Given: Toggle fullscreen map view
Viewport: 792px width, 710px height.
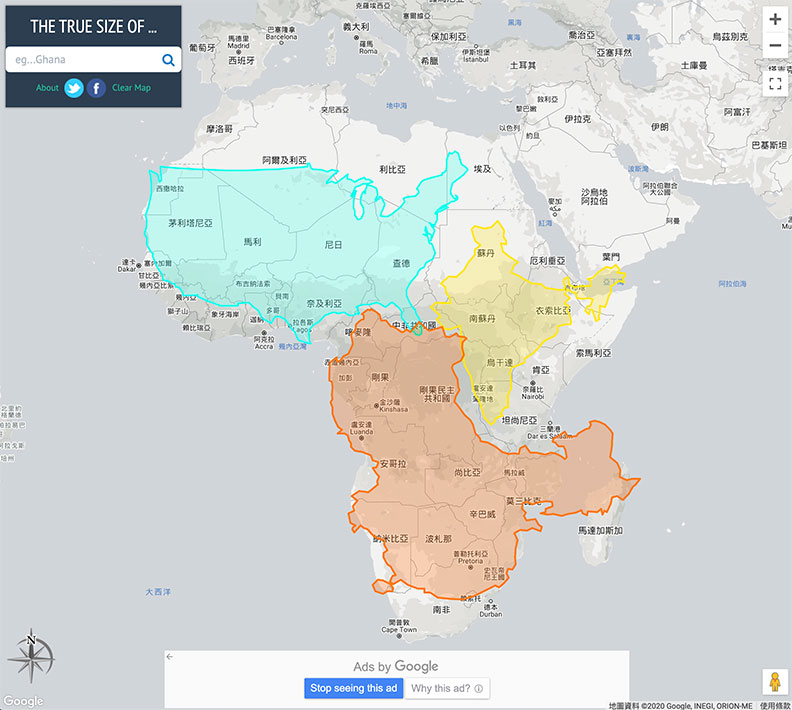Looking at the screenshot, I should pos(775,84).
